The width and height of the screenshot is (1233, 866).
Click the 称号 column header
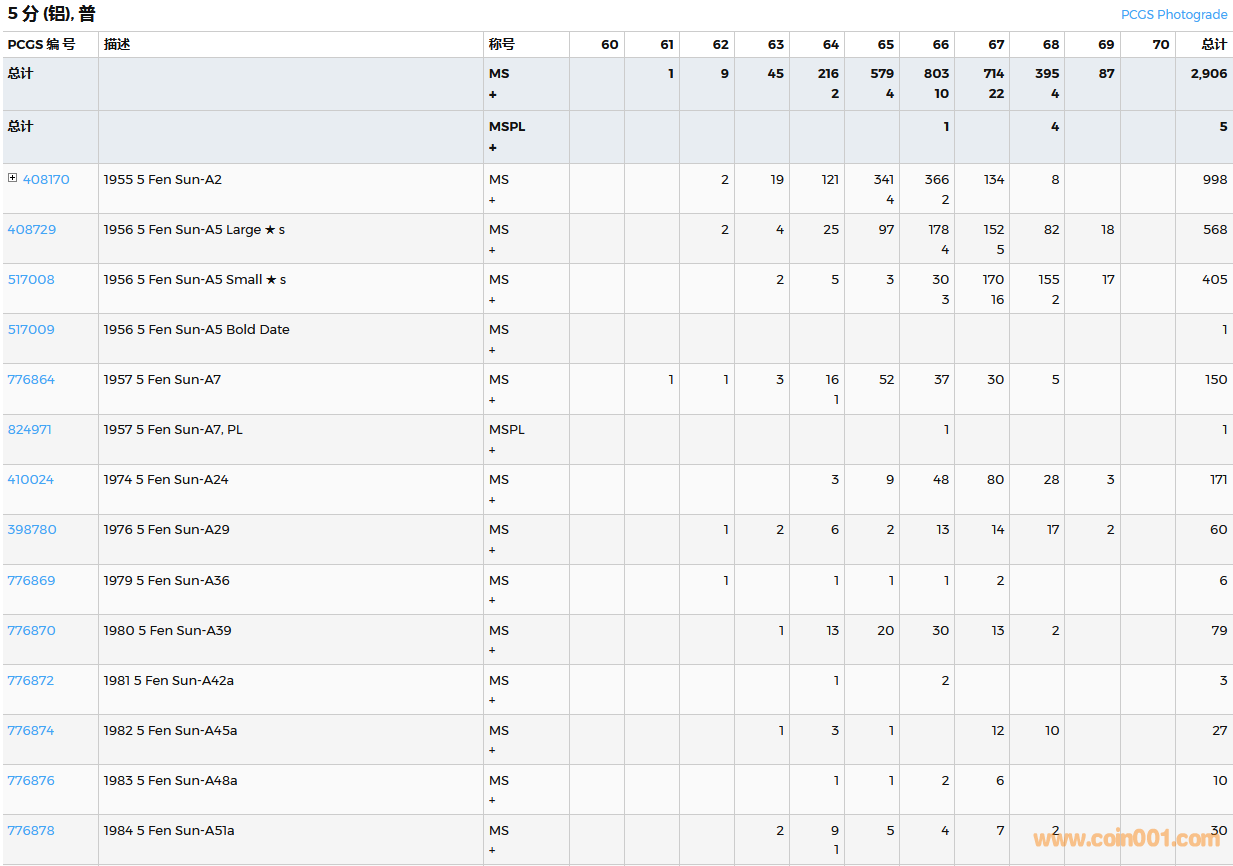click(x=502, y=44)
